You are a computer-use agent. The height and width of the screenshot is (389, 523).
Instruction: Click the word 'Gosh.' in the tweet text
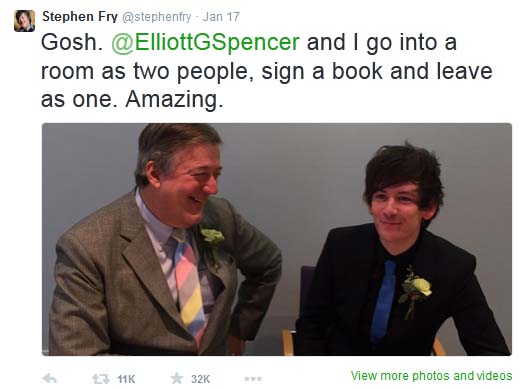(x=72, y=42)
